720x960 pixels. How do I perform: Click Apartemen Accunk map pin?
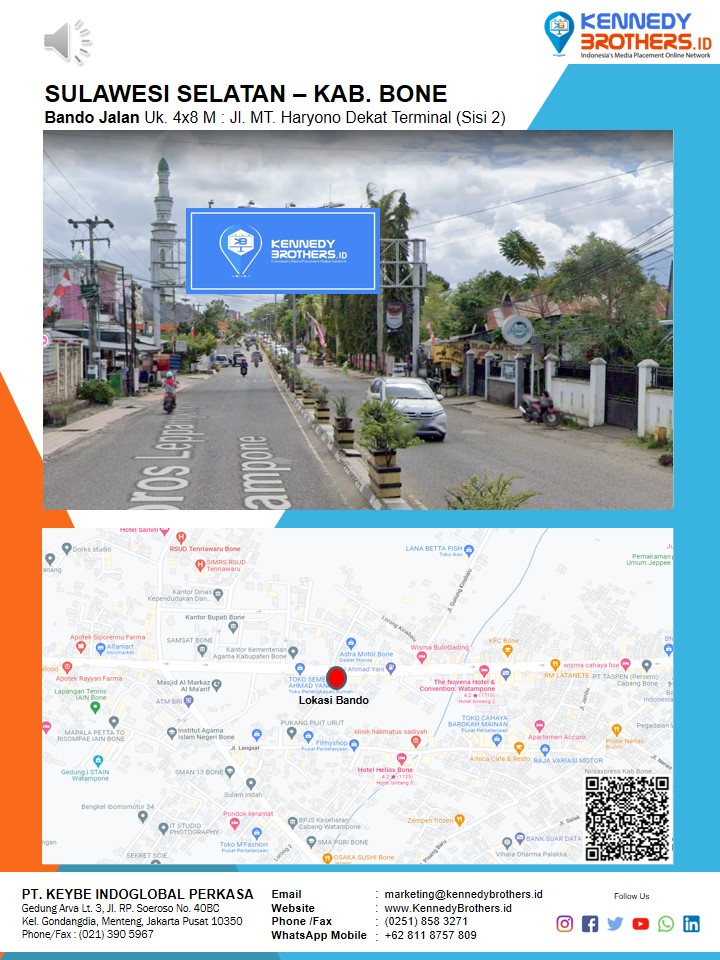click(x=539, y=726)
